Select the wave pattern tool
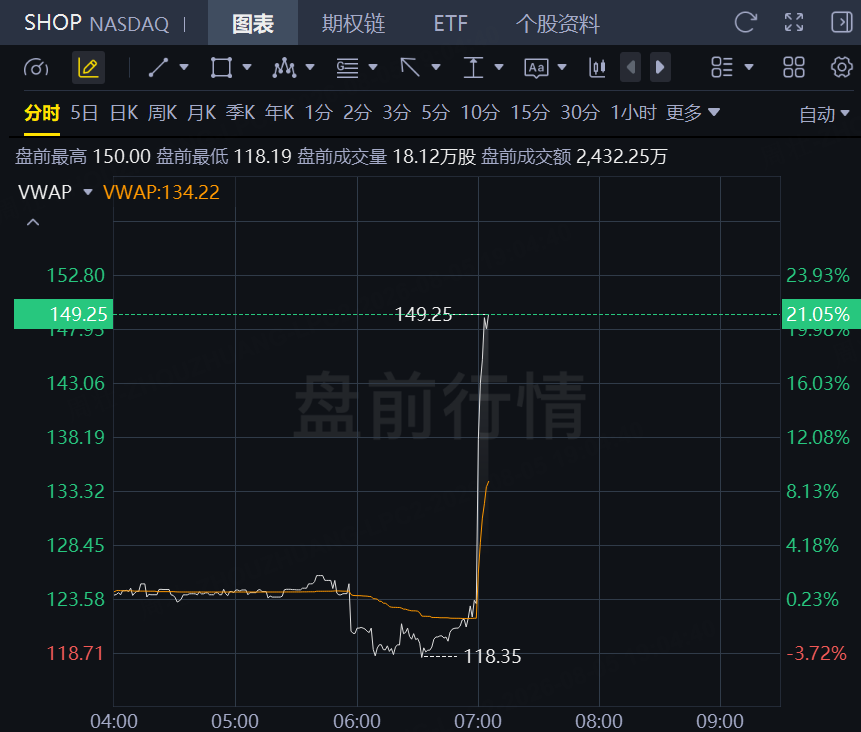The width and height of the screenshot is (861, 732). point(284,68)
